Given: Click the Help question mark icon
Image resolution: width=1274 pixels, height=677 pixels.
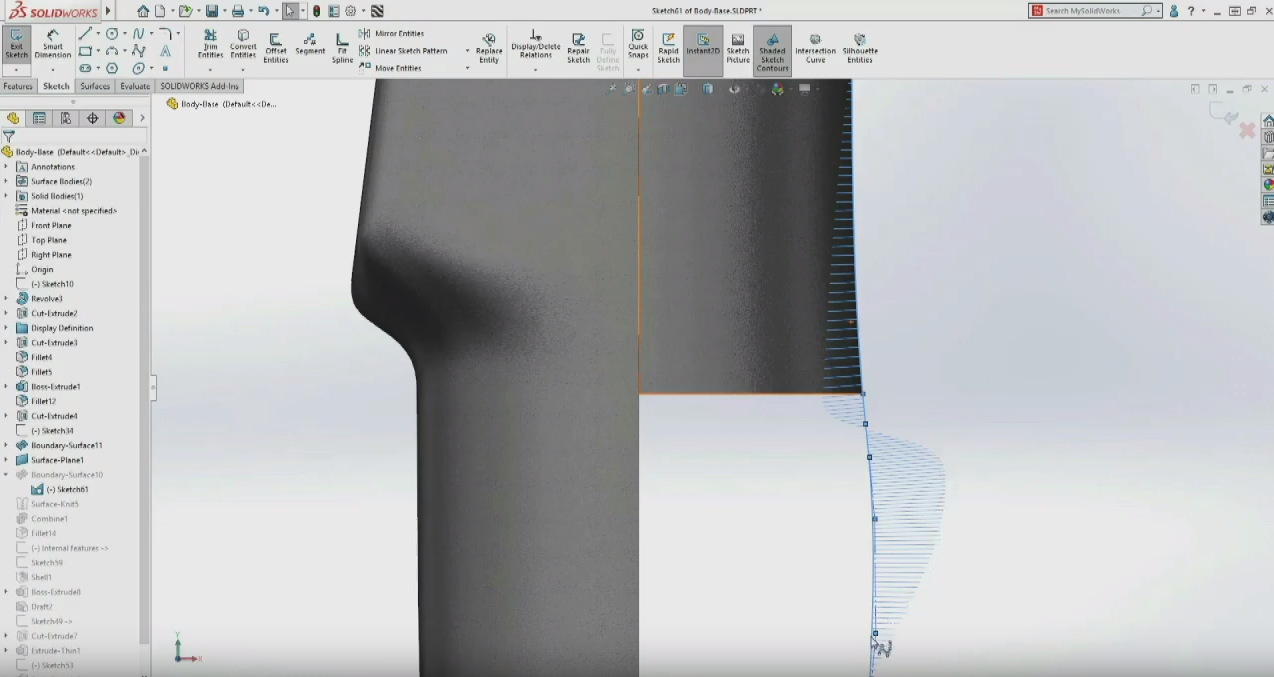Looking at the screenshot, I should [1192, 11].
